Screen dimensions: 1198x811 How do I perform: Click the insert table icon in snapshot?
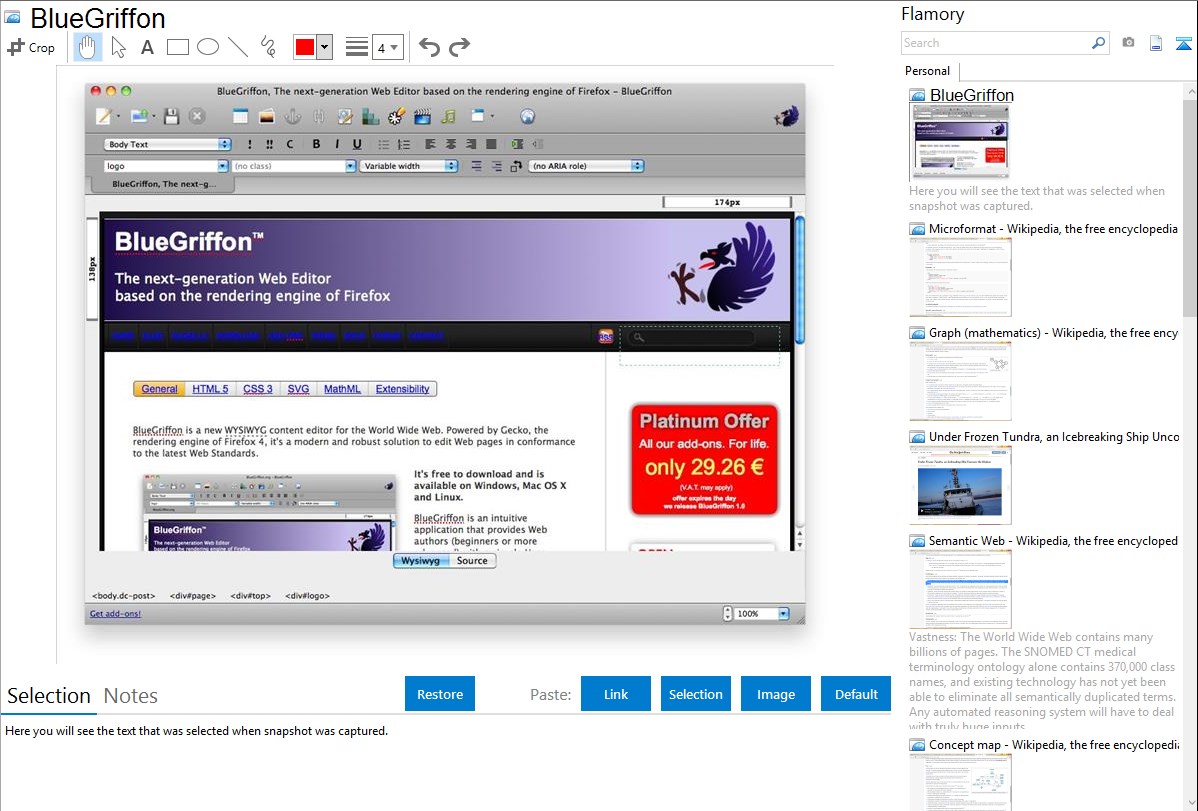(240, 116)
